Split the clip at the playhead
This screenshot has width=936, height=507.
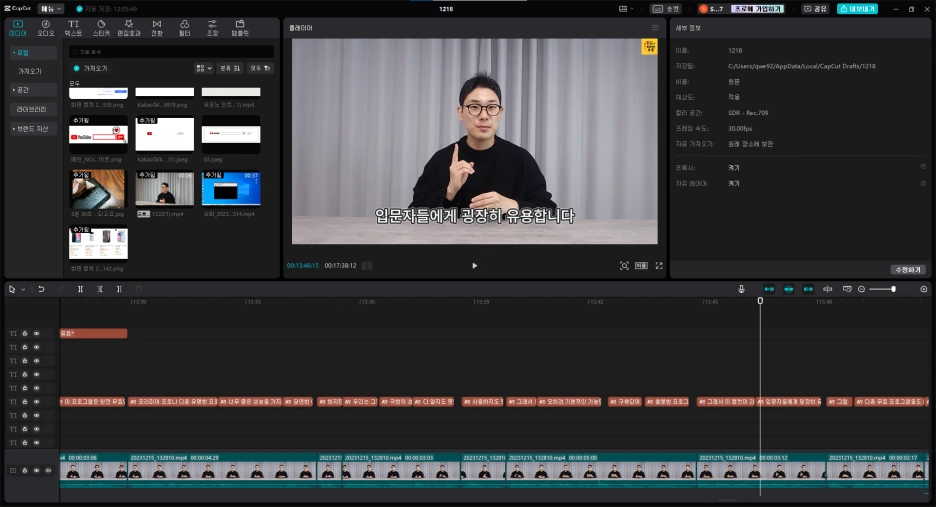pos(80,289)
